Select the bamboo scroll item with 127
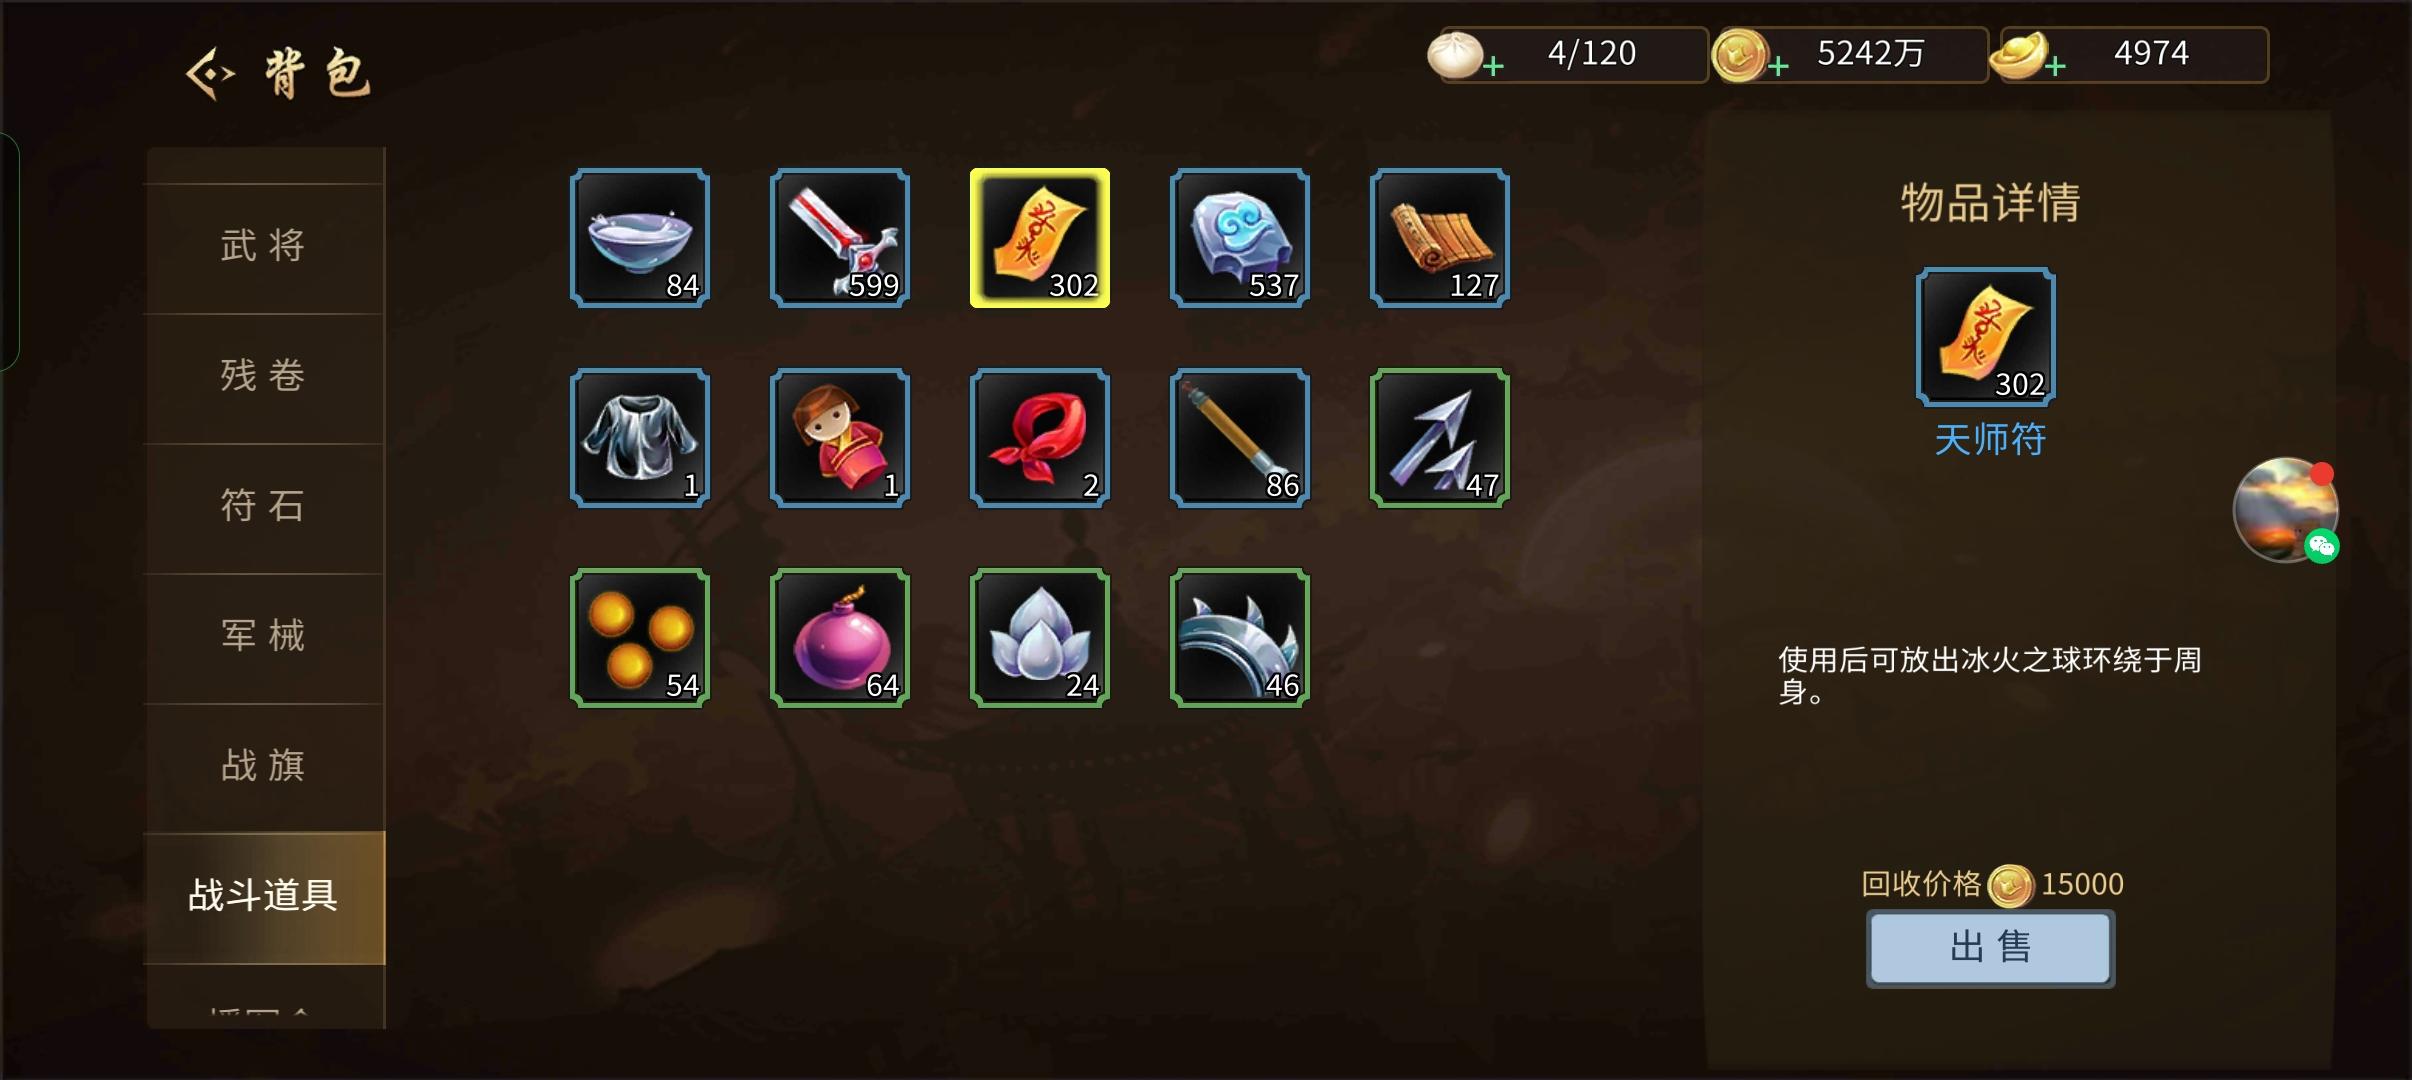2412x1080 pixels. 1440,238
